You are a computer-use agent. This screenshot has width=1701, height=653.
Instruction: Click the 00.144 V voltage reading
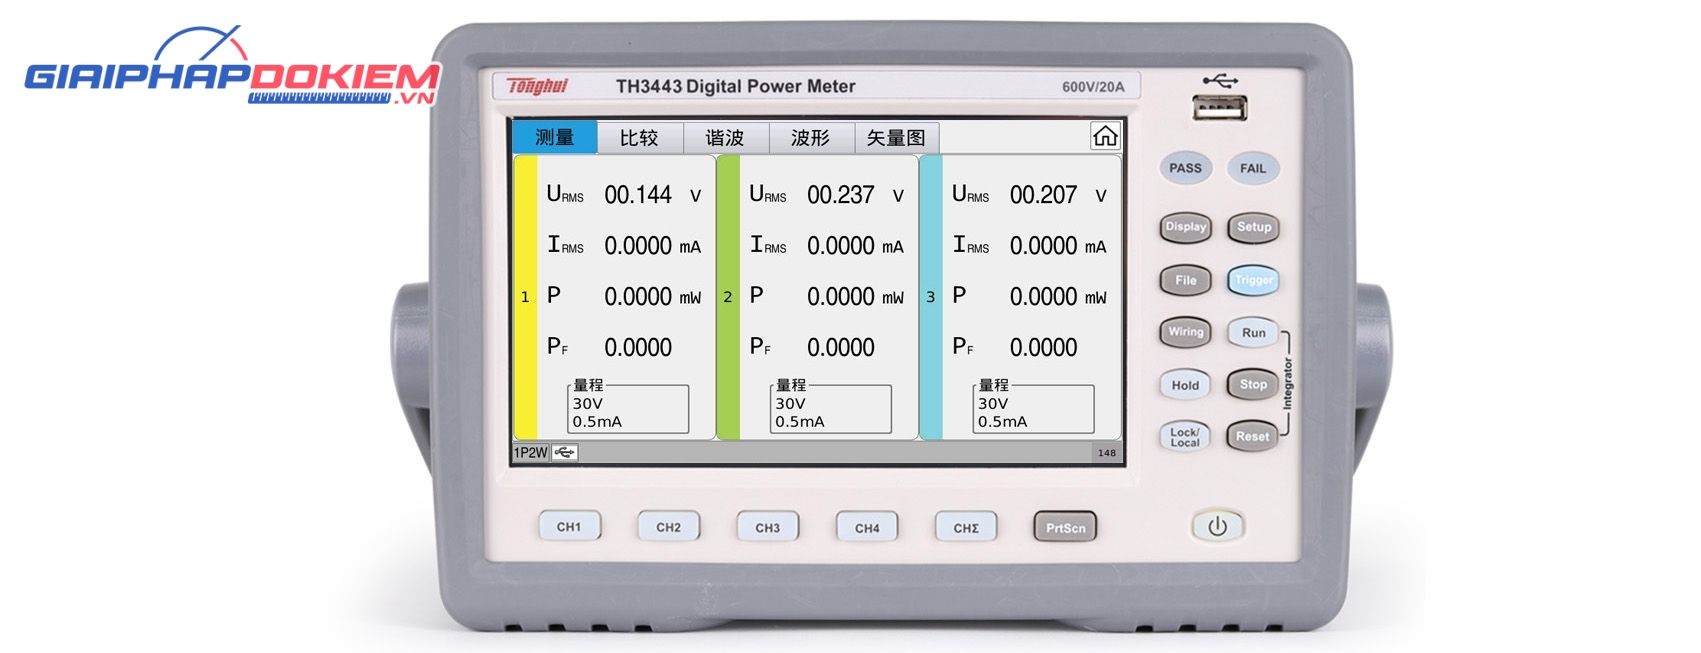653,195
